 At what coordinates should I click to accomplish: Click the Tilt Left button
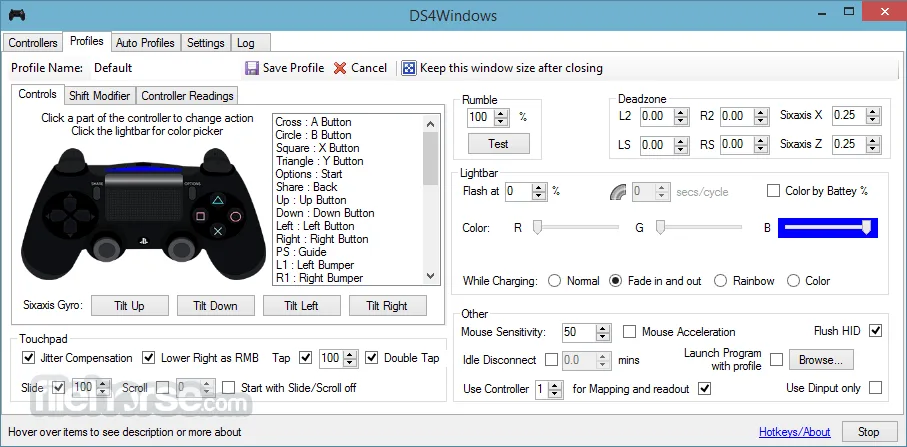pyautogui.click(x=301, y=306)
